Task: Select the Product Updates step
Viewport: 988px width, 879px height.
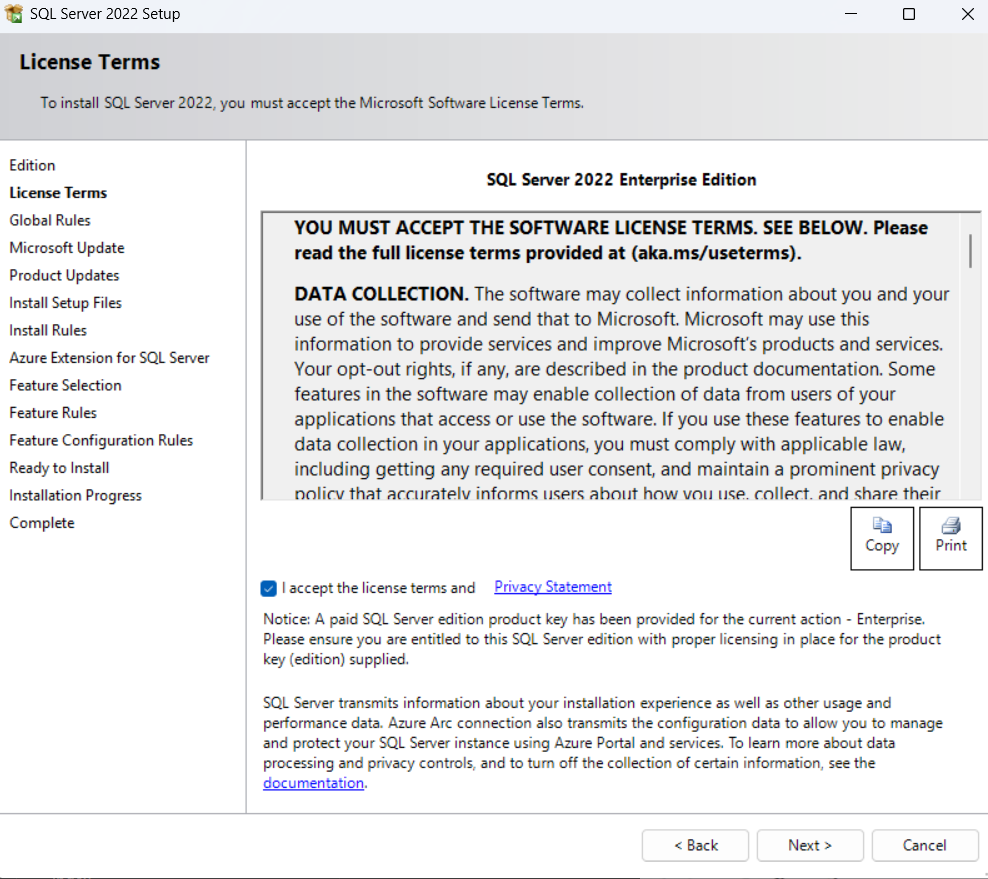Action: (x=64, y=275)
